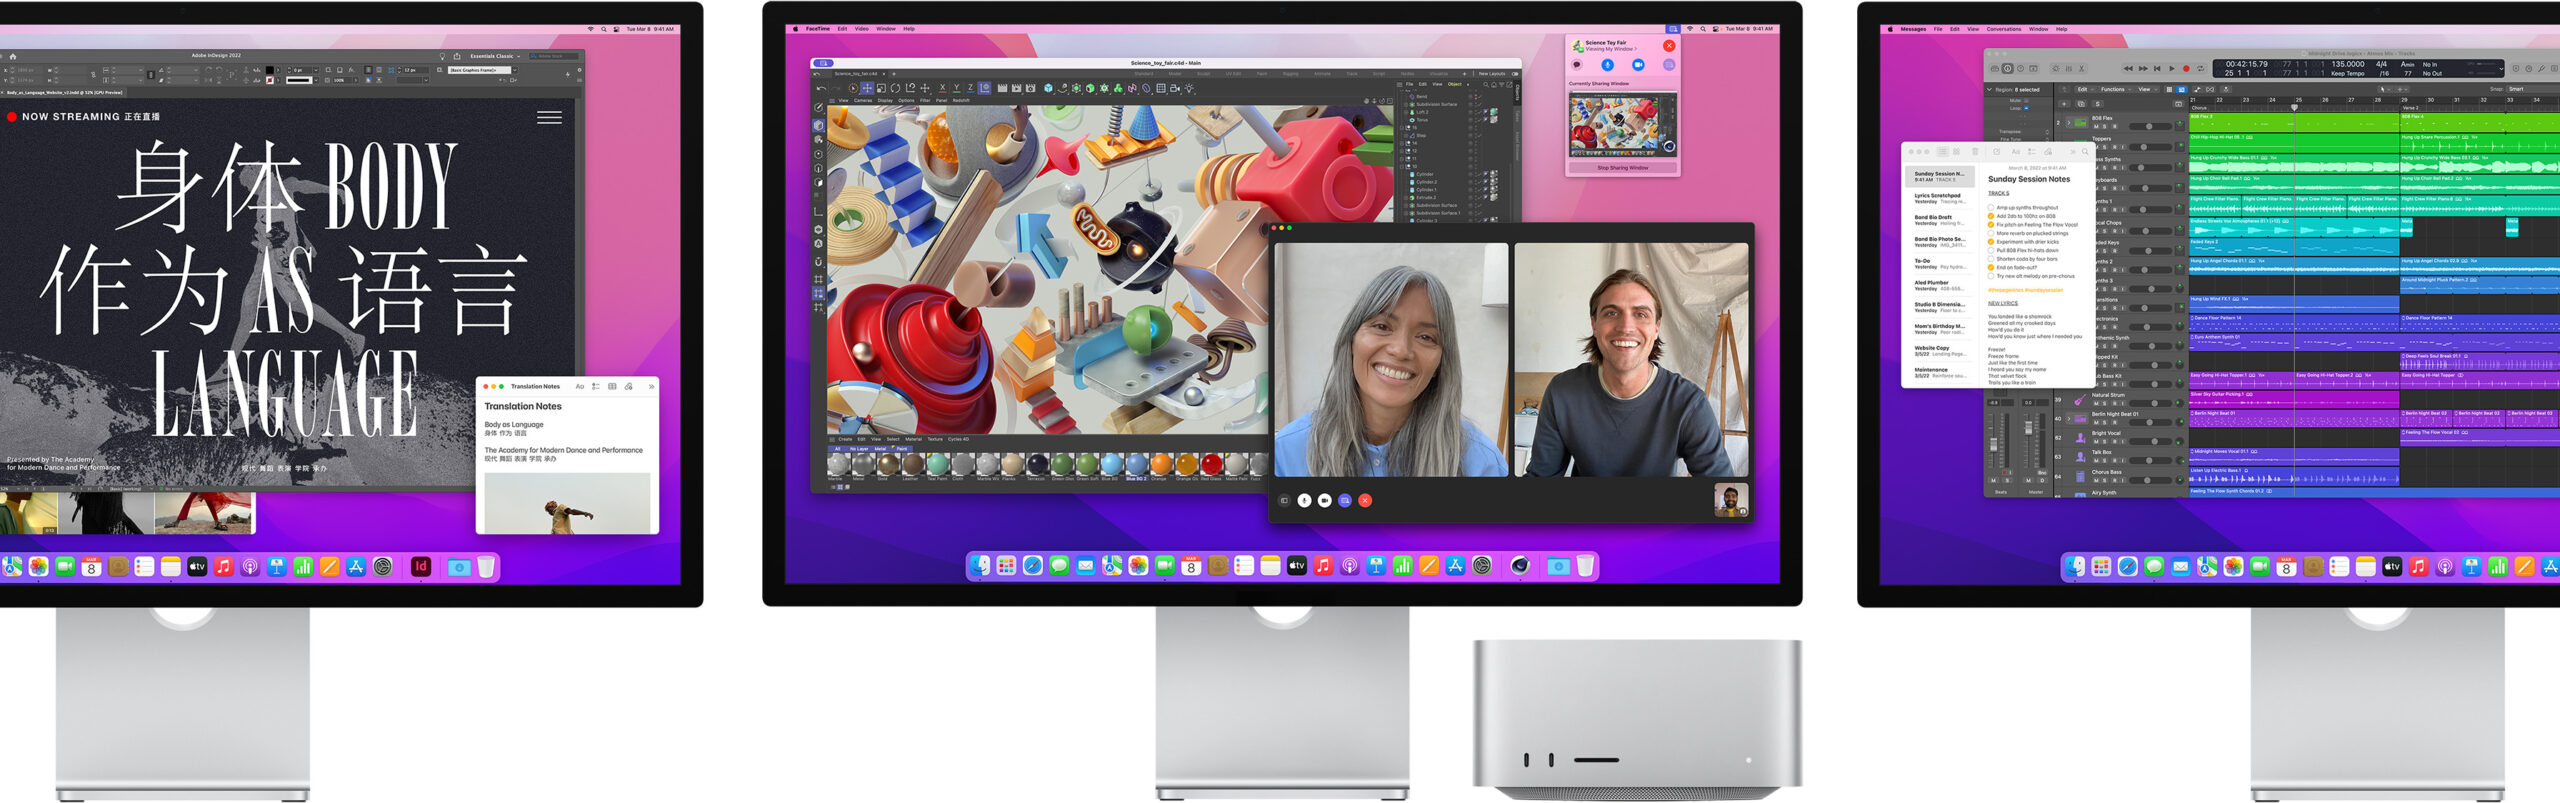Click the Cinema 4D icon in middle Dock
This screenshot has width=2560, height=803.
(x=1519, y=566)
